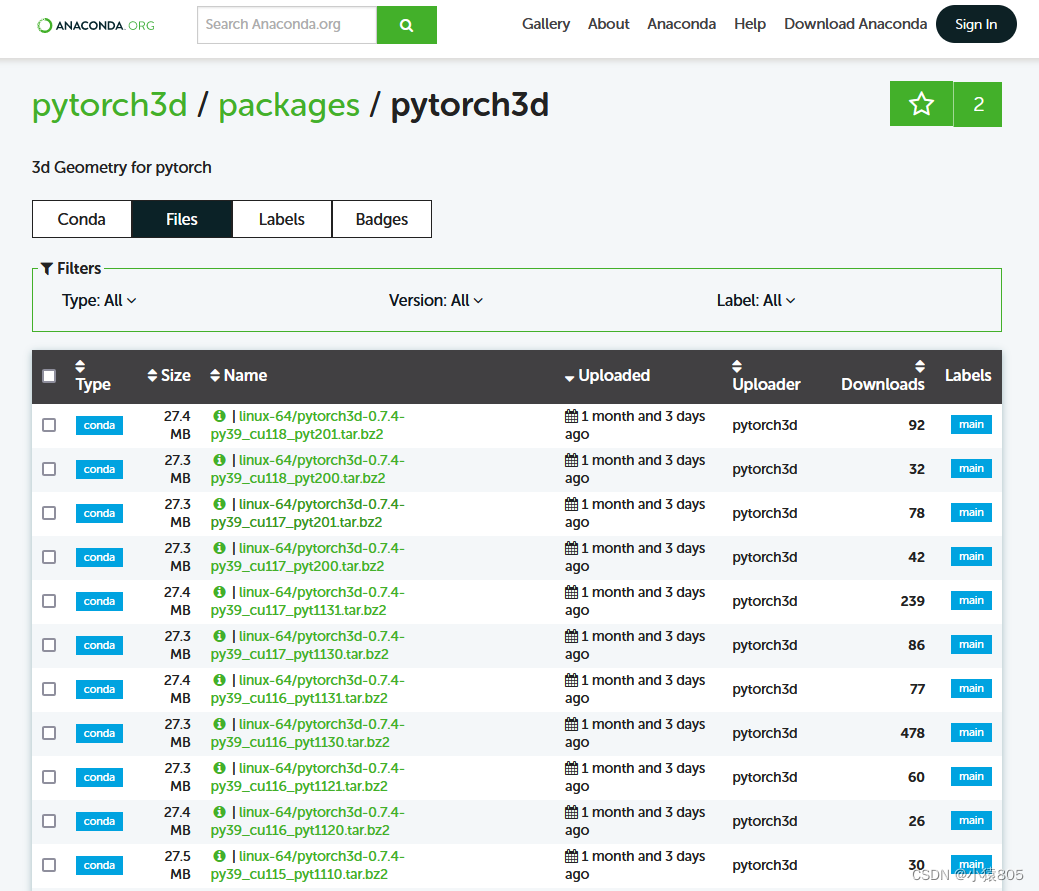Click main label badge in 239 downloads row
The height and width of the screenshot is (891, 1039).
[x=971, y=601]
